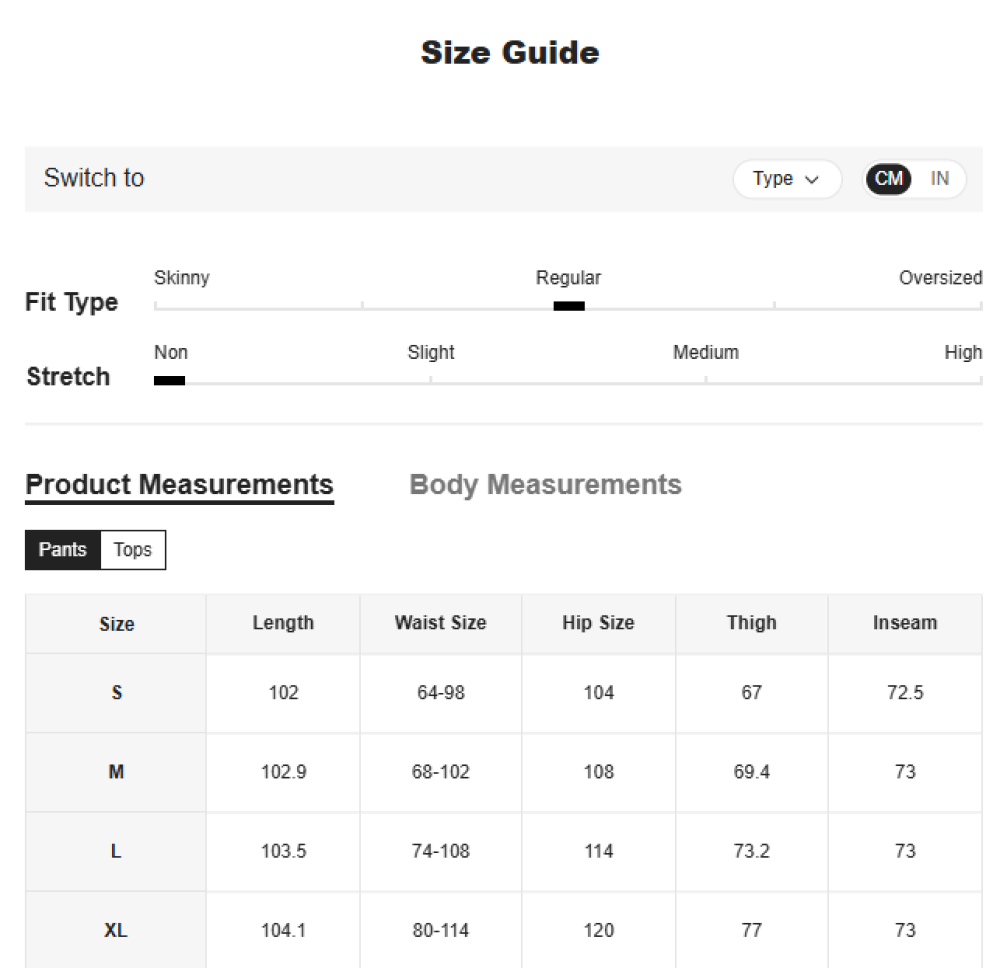
Task: Click the Inseam column header
Action: pyautogui.click(x=904, y=623)
